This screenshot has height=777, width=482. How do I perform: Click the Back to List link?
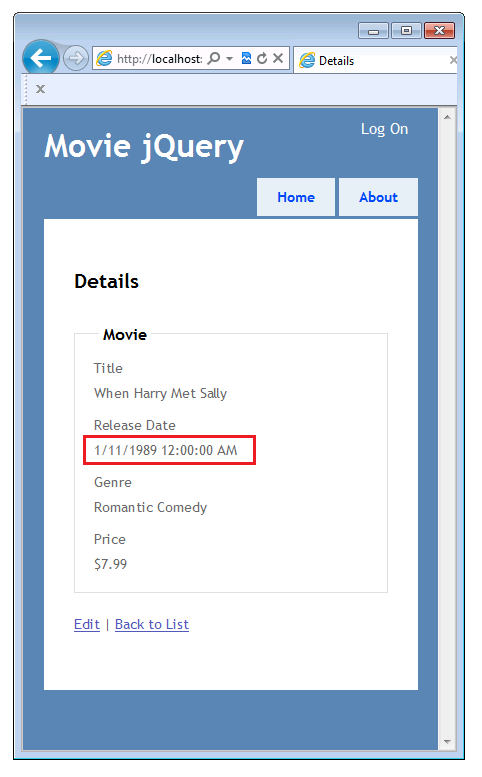[x=152, y=624]
